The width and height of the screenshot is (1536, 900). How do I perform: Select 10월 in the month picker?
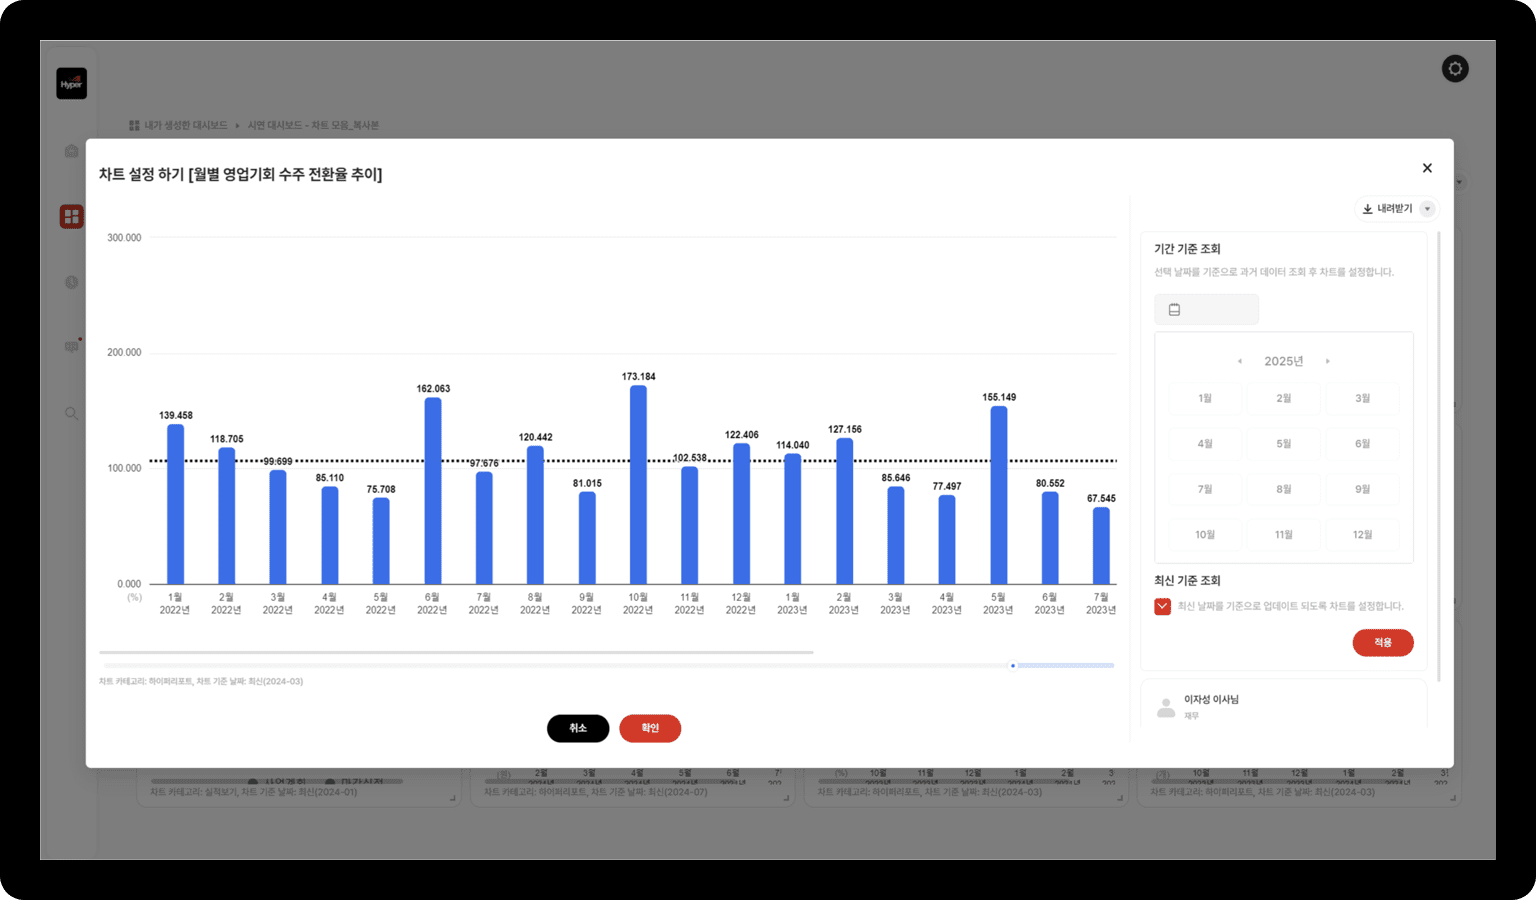click(1205, 535)
